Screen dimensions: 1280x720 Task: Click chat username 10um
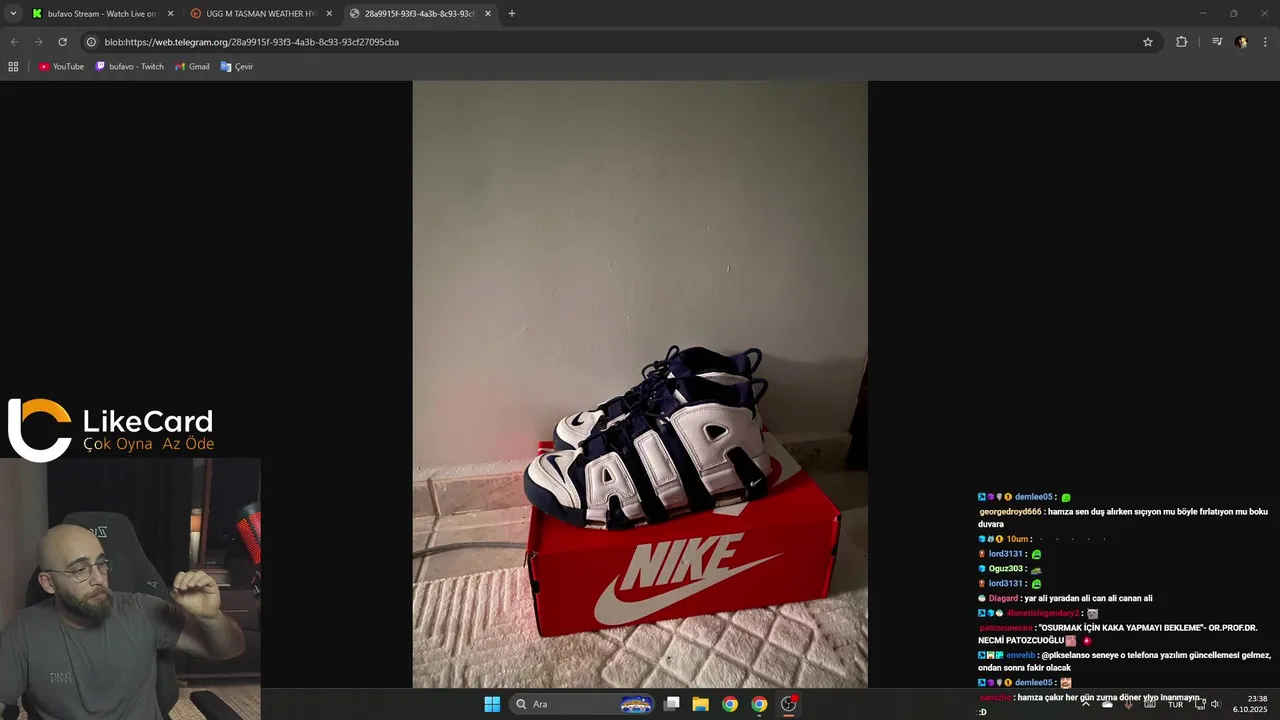tap(1017, 539)
